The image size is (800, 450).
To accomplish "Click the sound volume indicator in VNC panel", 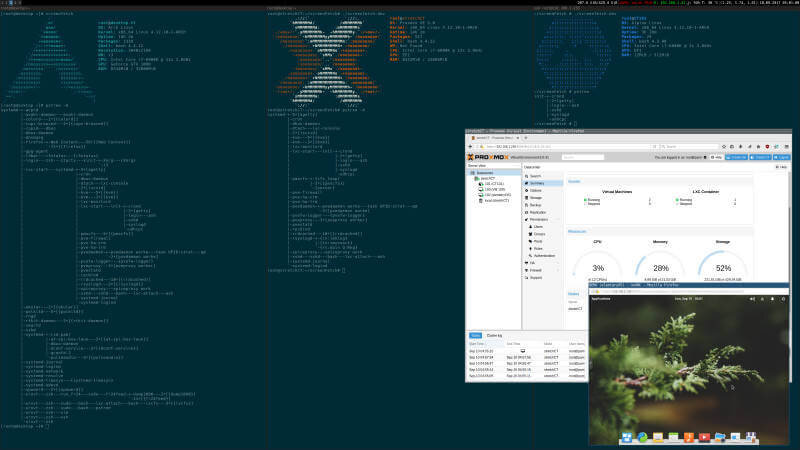I will (x=752, y=299).
